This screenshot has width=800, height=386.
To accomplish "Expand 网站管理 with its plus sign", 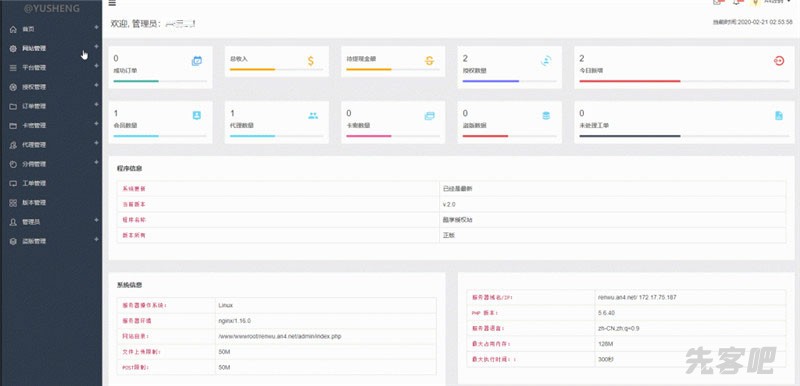I will click(x=96, y=46).
